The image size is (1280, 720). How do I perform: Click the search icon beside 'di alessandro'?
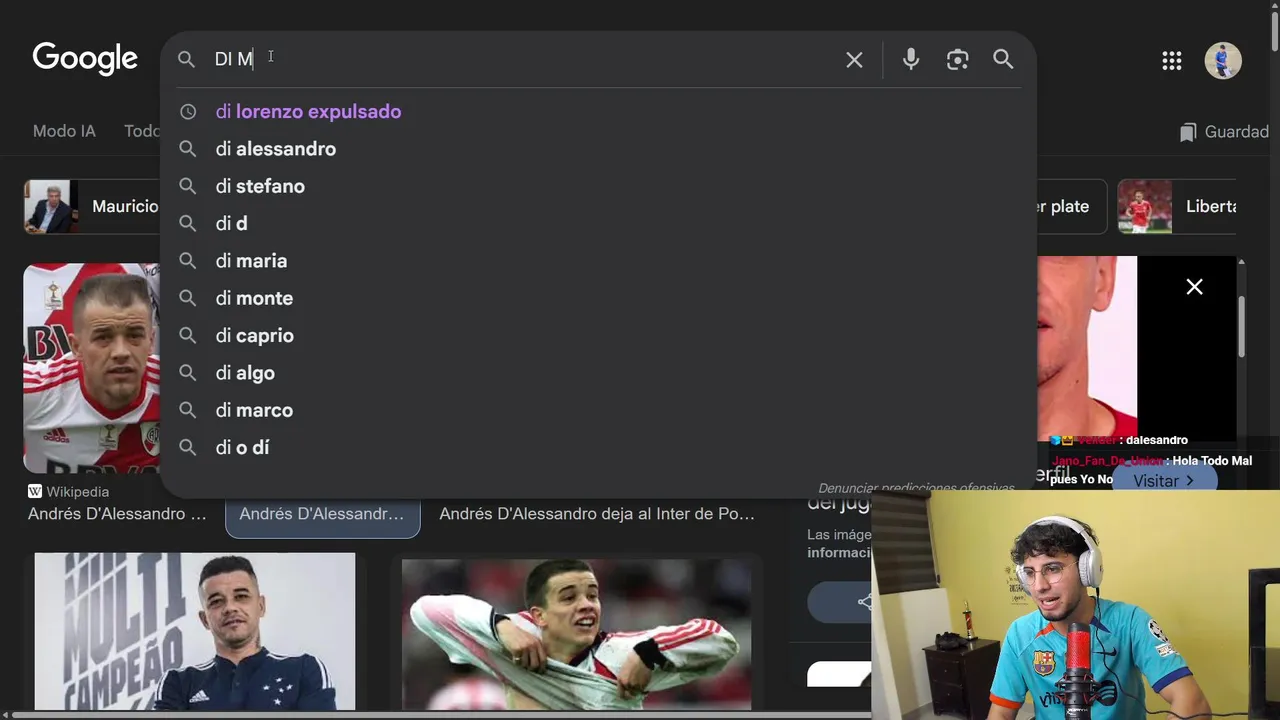click(x=188, y=149)
